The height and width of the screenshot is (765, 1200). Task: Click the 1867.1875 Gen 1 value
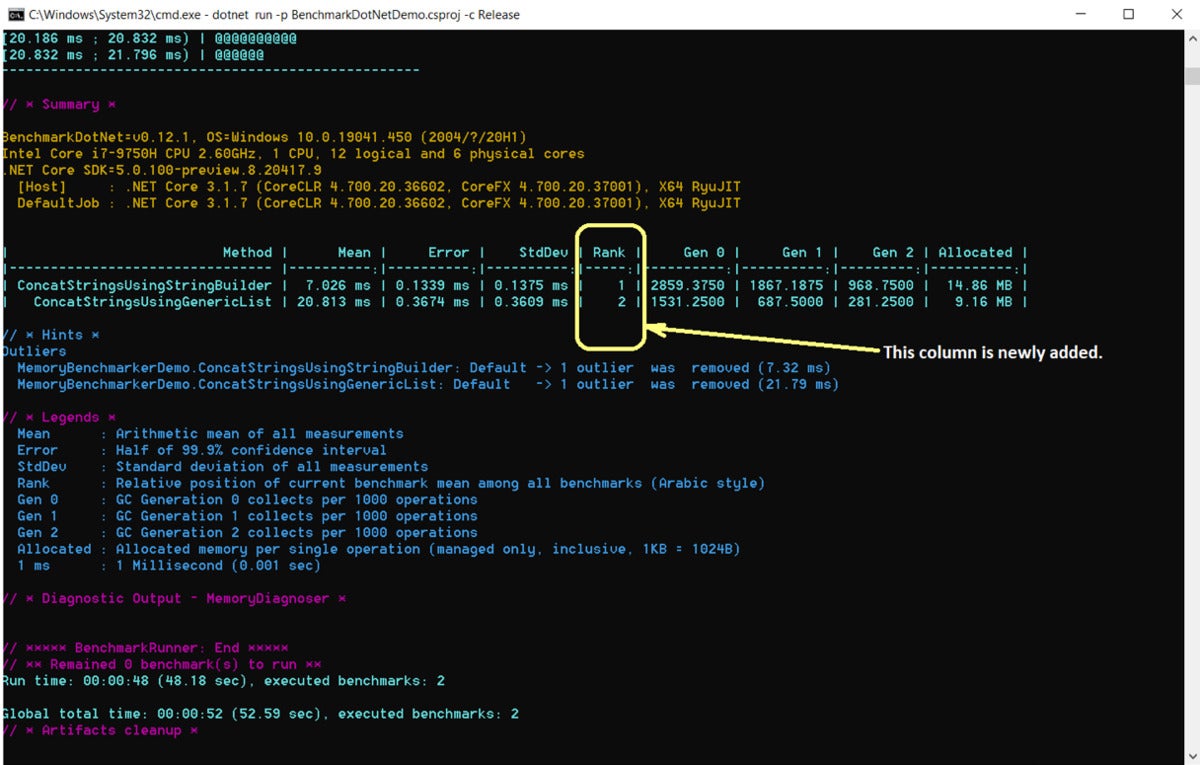[x=786, y=285]
